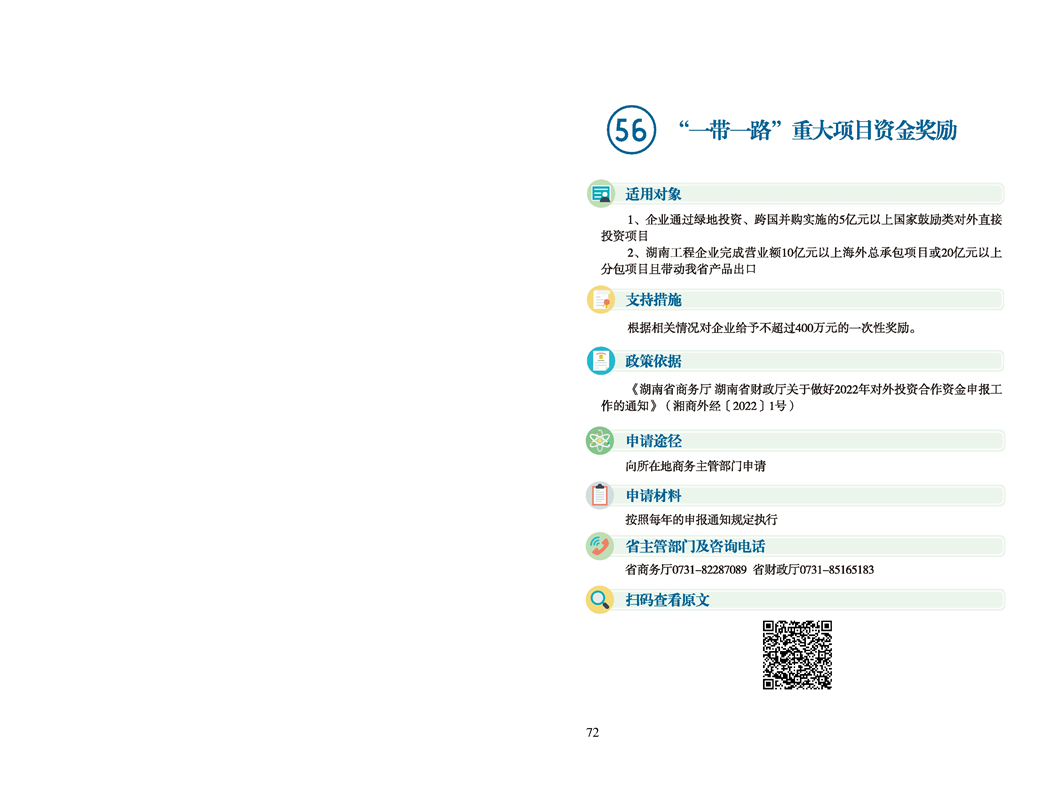Click the page number 72
The image size is (1058, 793).
pos(592,732)
